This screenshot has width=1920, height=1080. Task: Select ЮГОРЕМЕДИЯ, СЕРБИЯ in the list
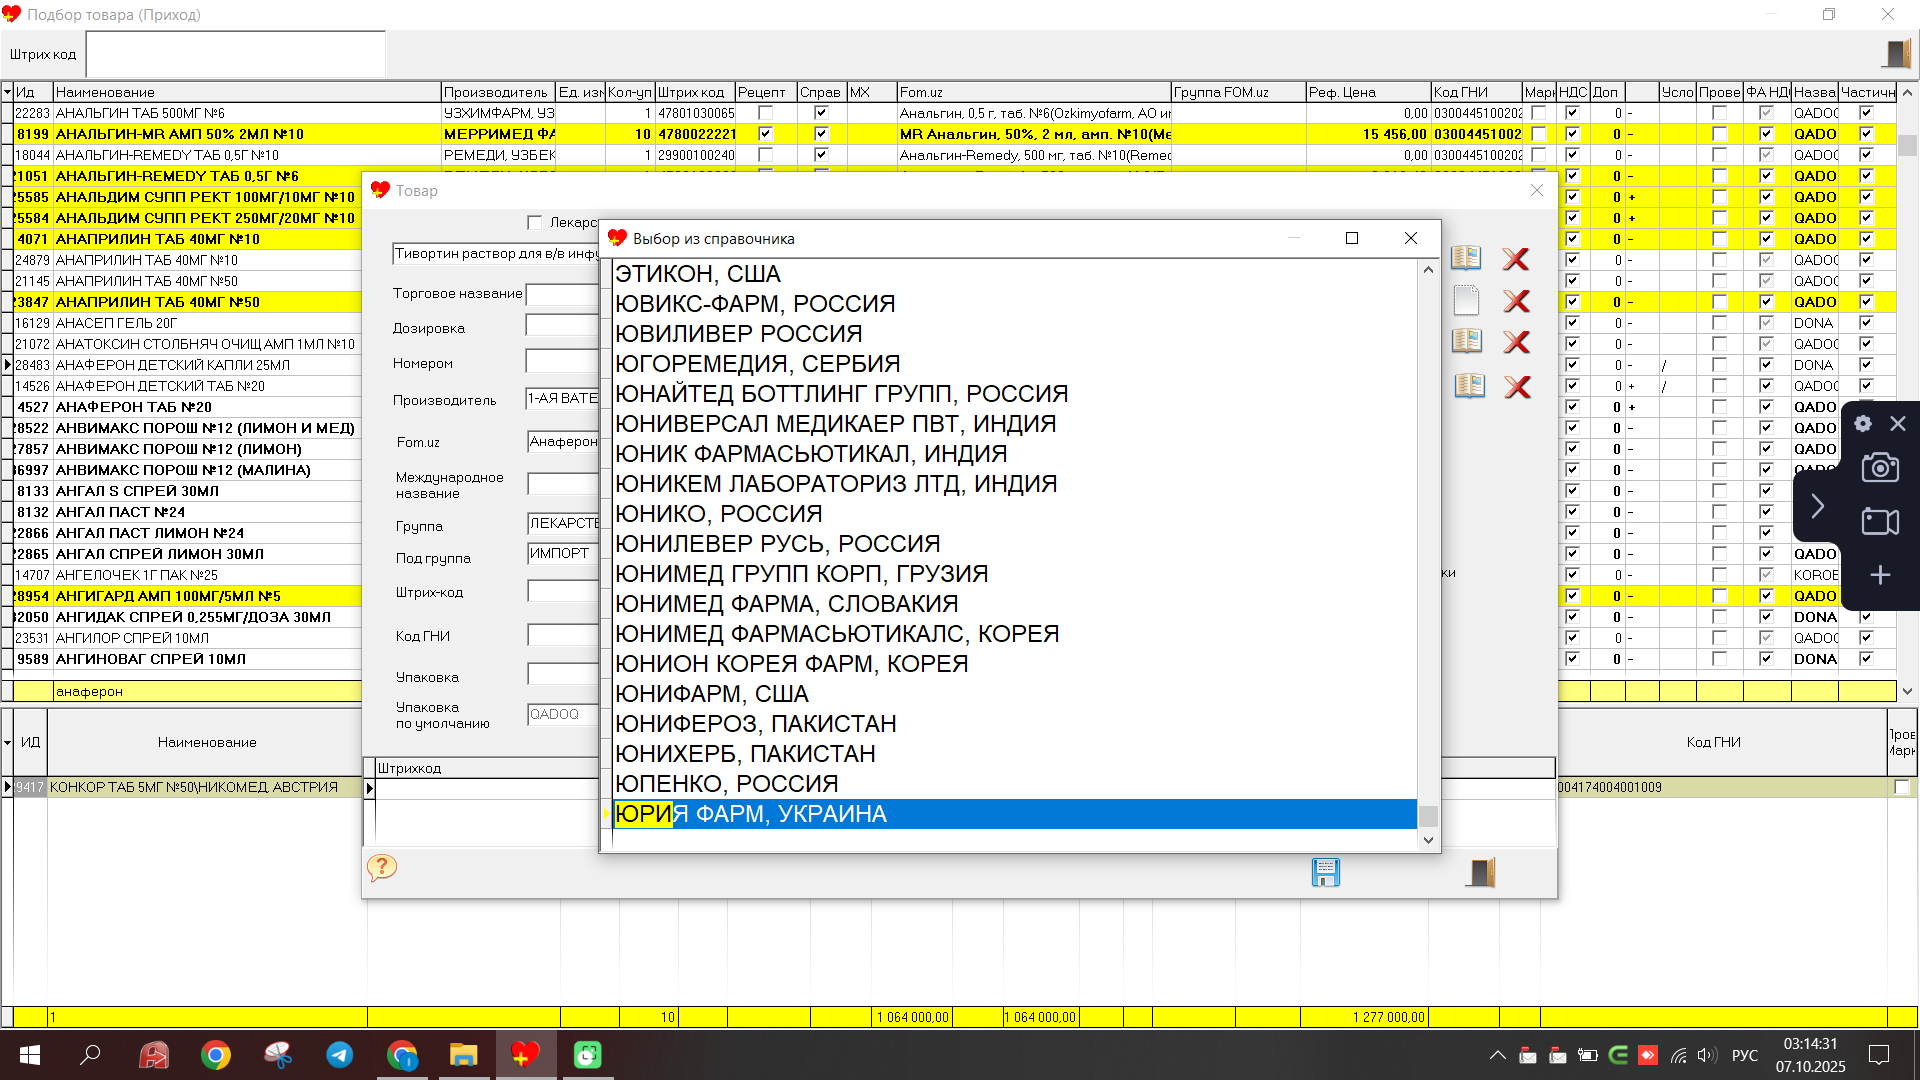[x=757, y=364]
